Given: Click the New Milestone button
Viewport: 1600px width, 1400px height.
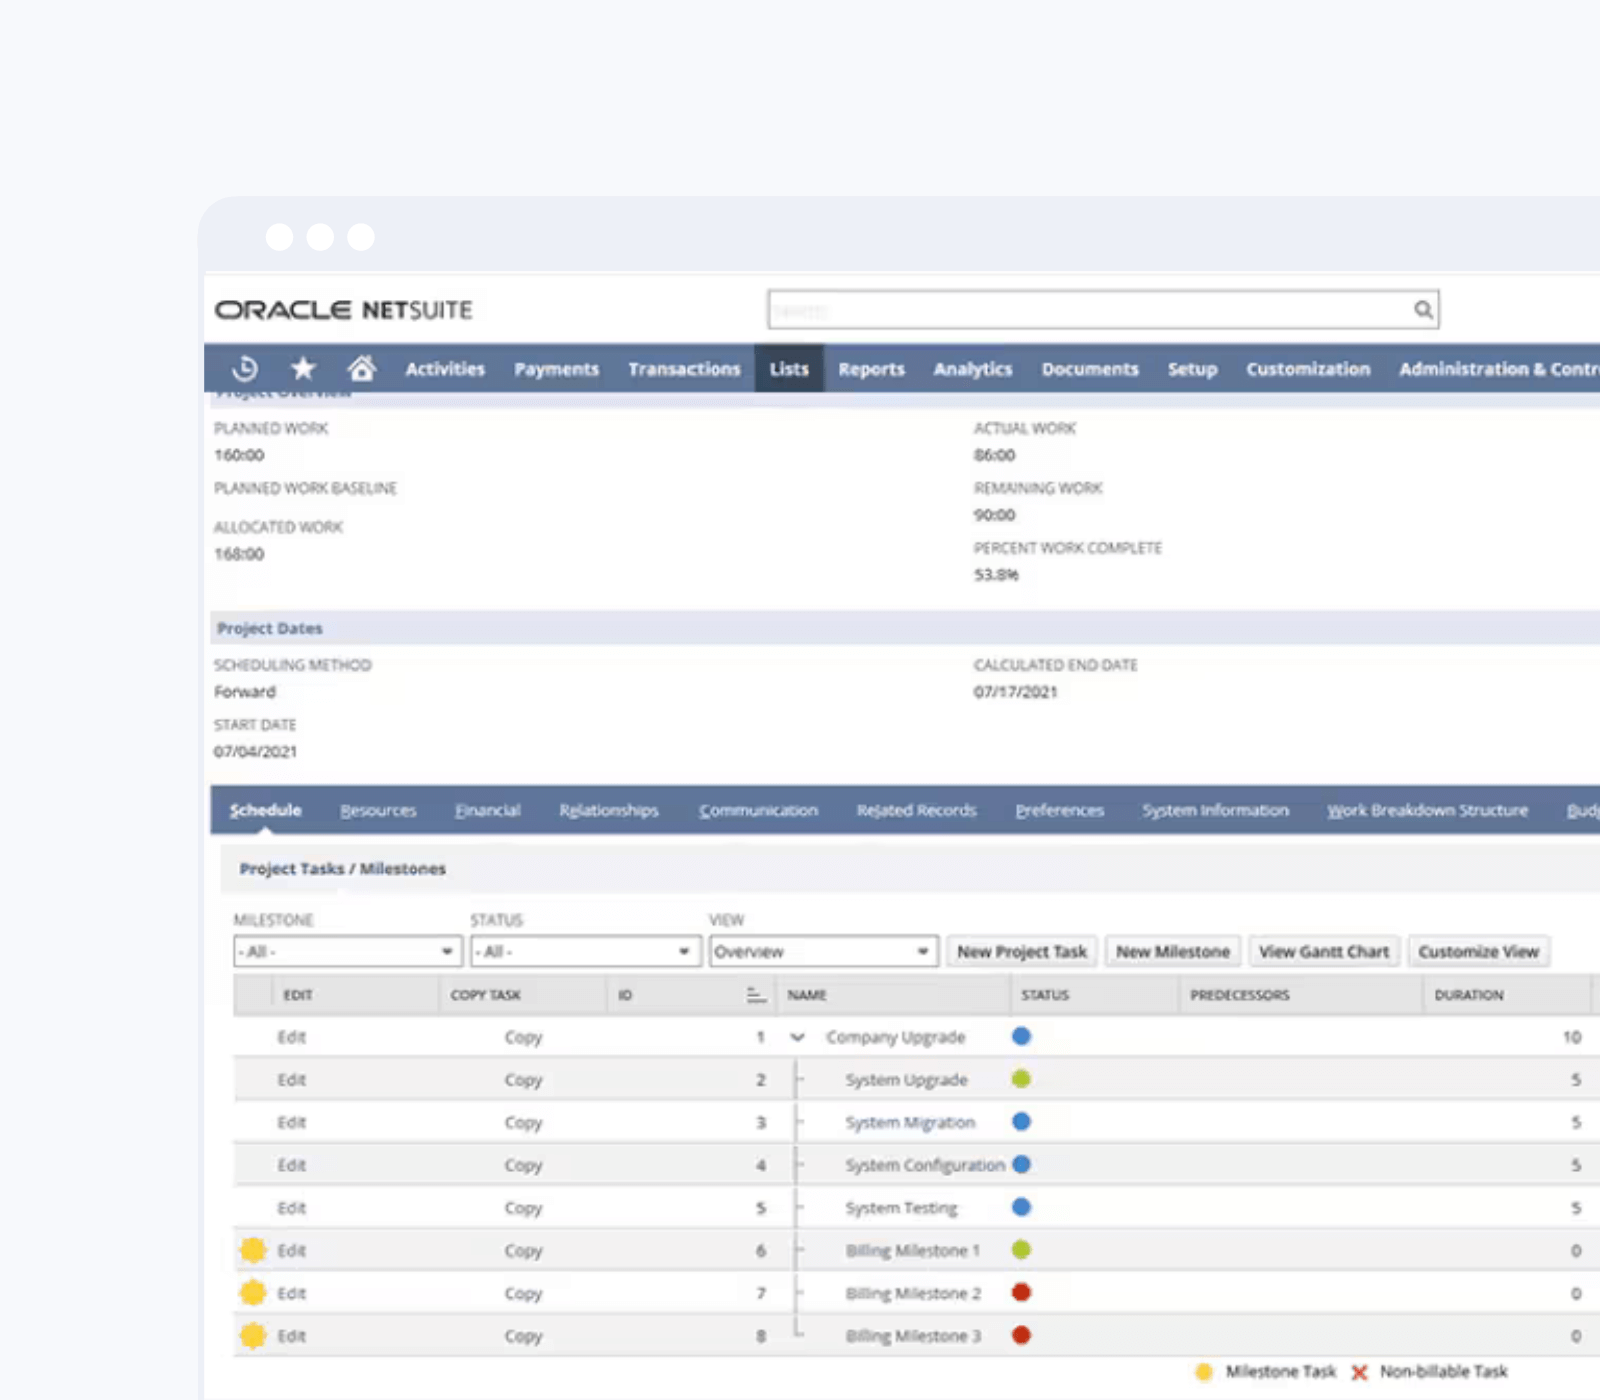Looking at the screenshot, I should (1173, 951).
